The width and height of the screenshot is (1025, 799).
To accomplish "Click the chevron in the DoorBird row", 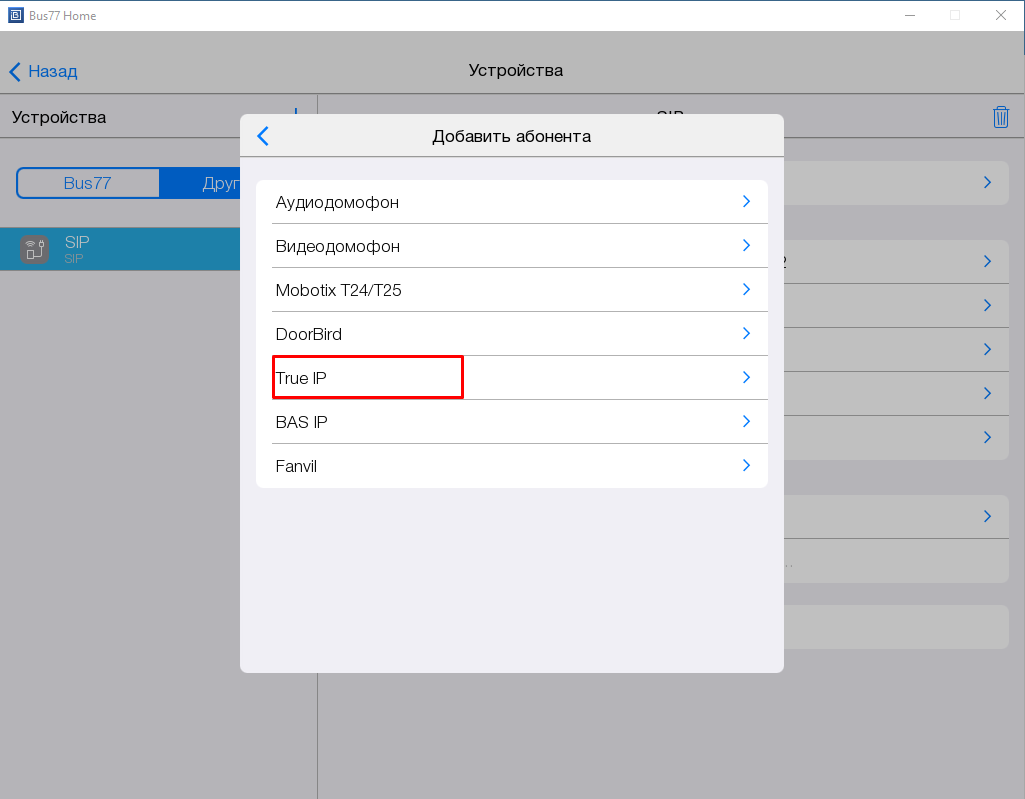I will (746, 334).
